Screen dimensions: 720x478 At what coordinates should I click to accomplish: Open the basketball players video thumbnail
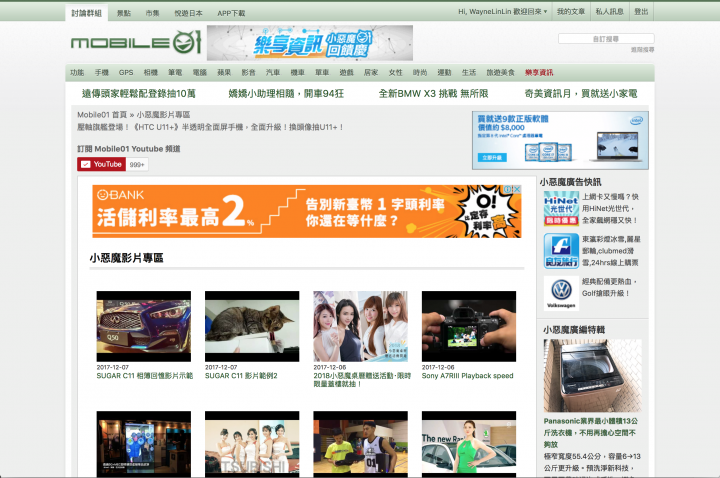coord(360,444)
